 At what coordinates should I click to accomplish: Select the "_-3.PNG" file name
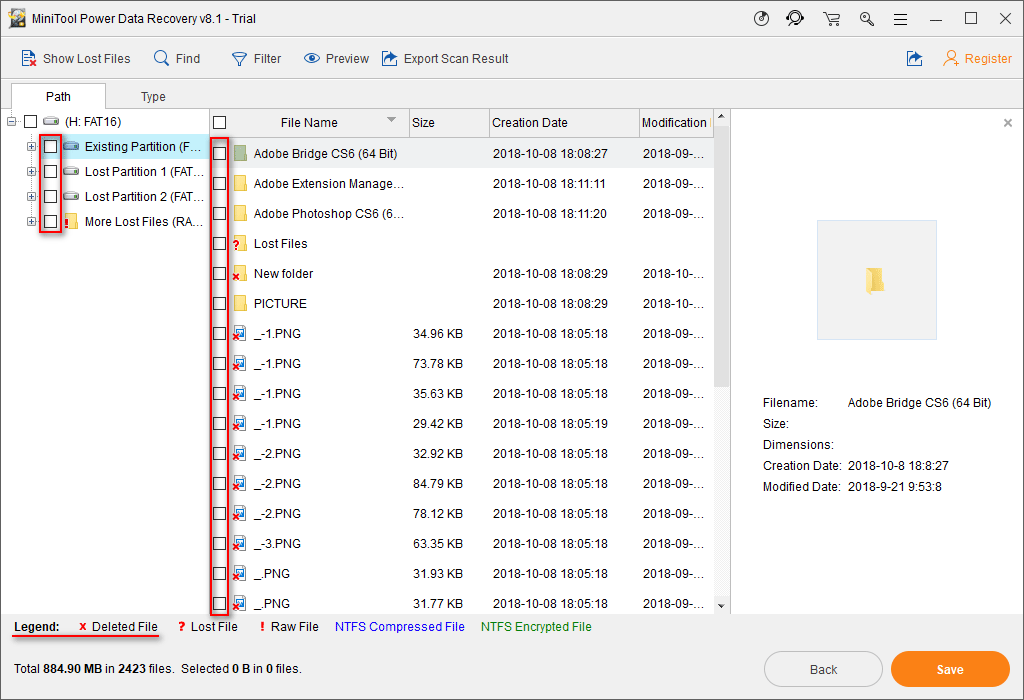277,544
